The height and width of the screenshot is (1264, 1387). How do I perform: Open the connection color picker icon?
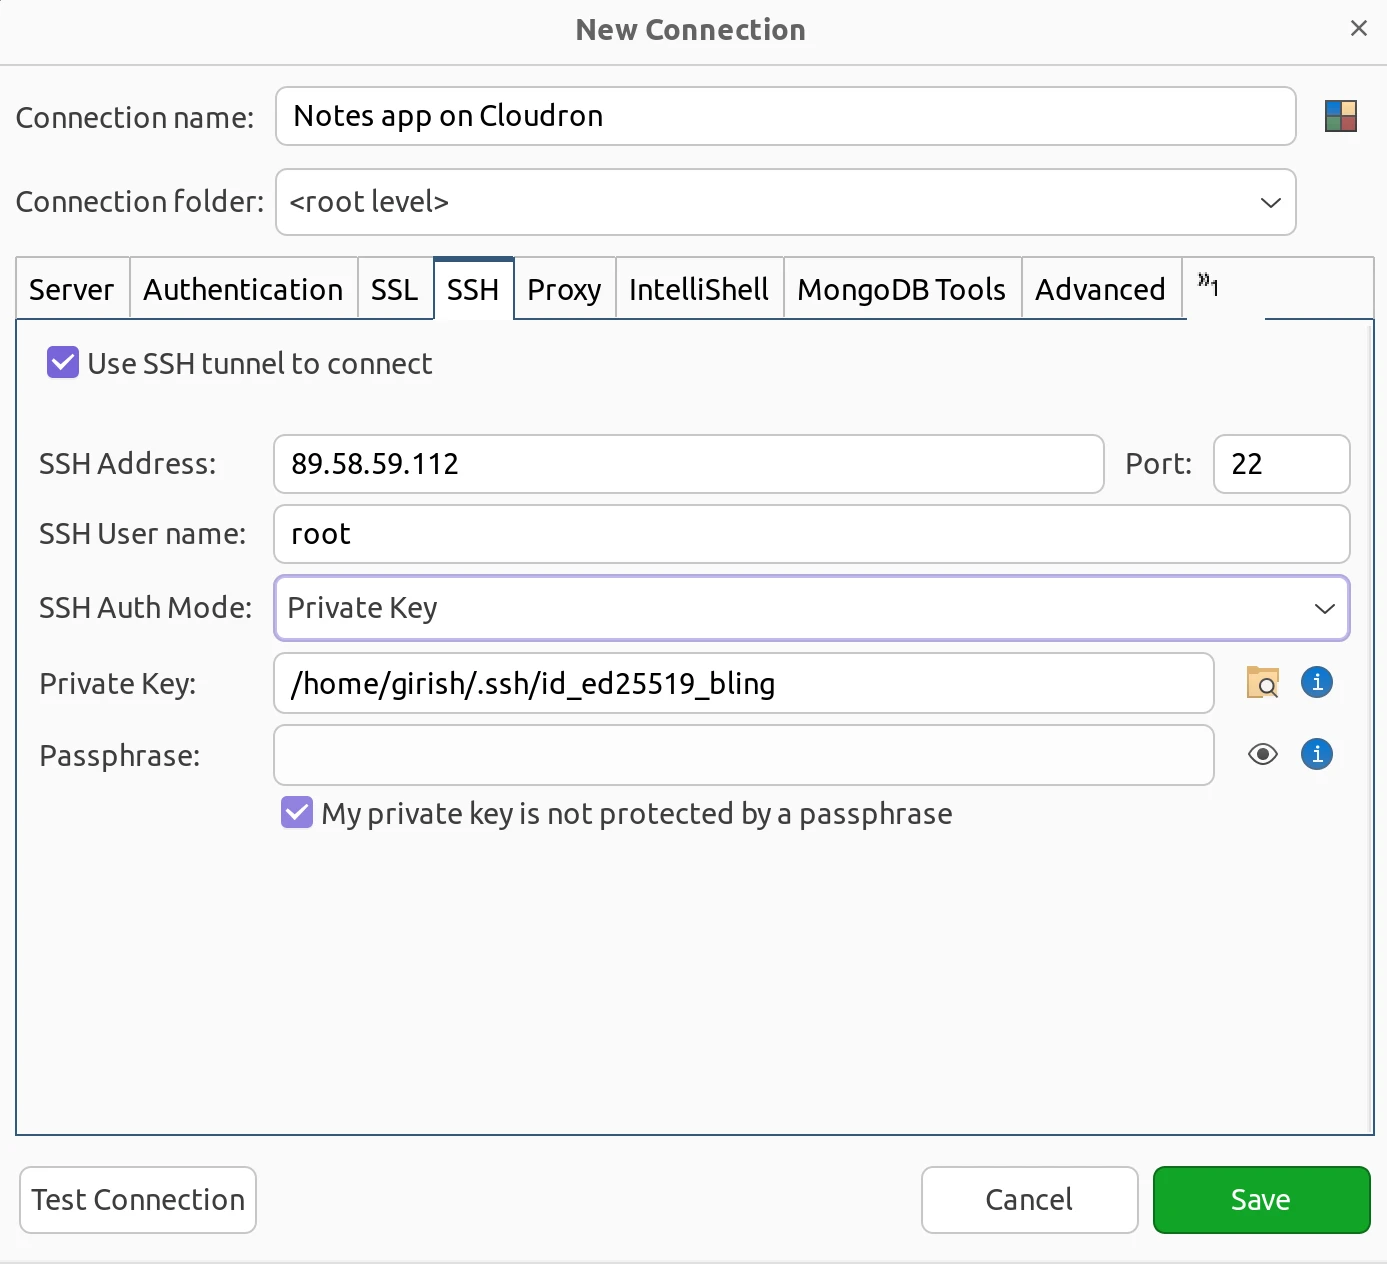(1340, 116)
